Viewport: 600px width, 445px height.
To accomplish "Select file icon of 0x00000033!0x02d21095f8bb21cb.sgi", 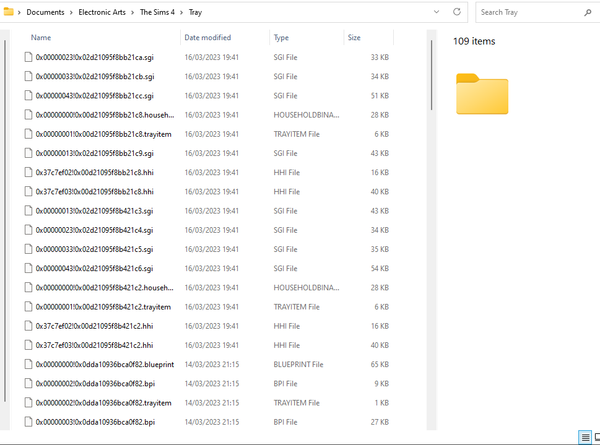I will [x=28, y=76].
